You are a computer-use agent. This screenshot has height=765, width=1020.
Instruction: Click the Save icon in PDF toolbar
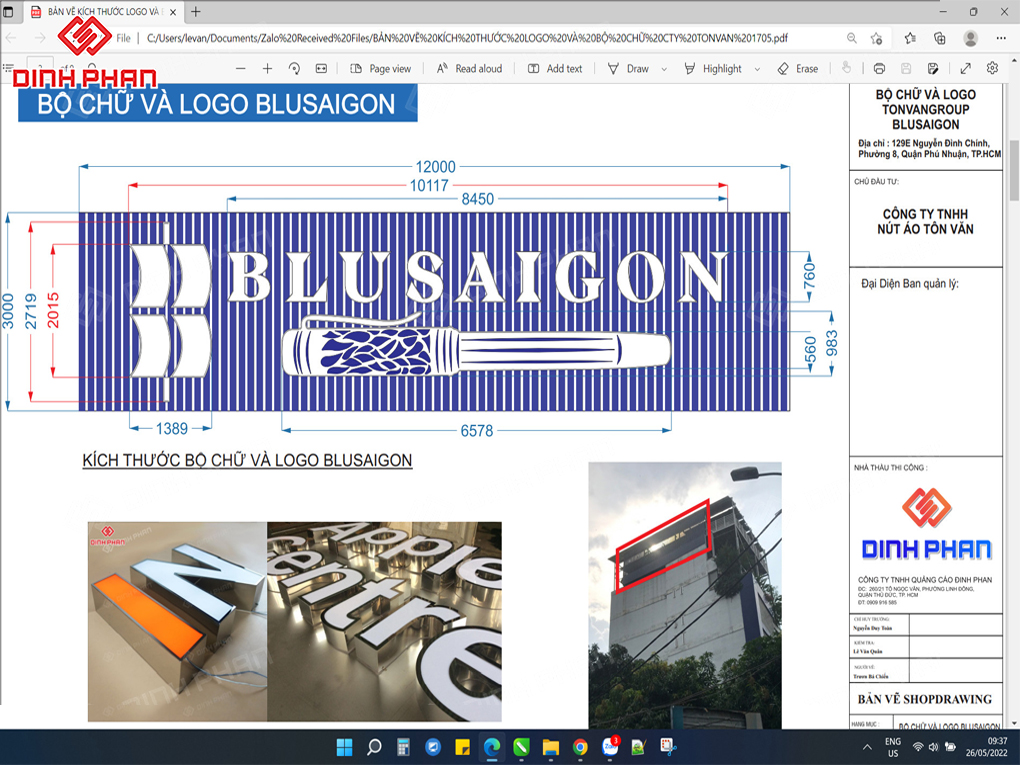[906, 68]
